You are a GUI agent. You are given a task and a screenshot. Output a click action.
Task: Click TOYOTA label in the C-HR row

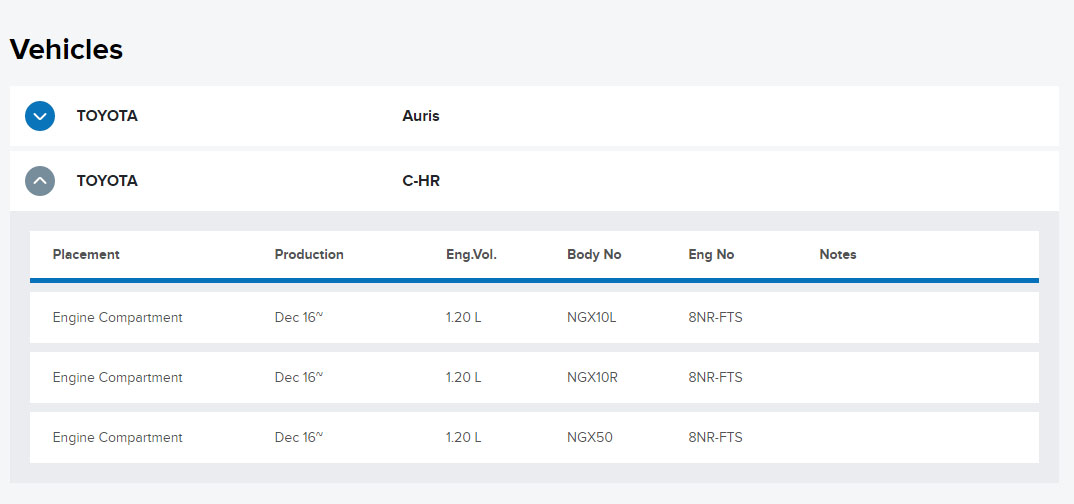coord(107,181)
